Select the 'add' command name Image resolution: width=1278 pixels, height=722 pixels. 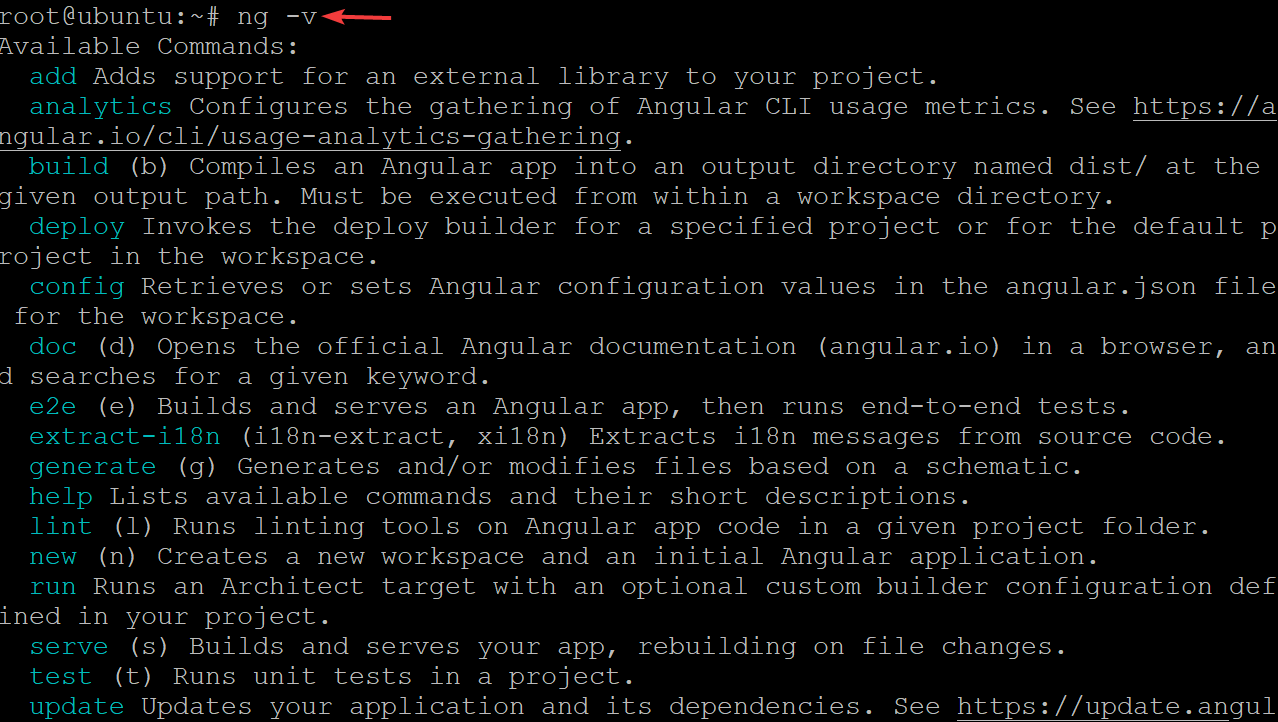(x=53, y=76)
